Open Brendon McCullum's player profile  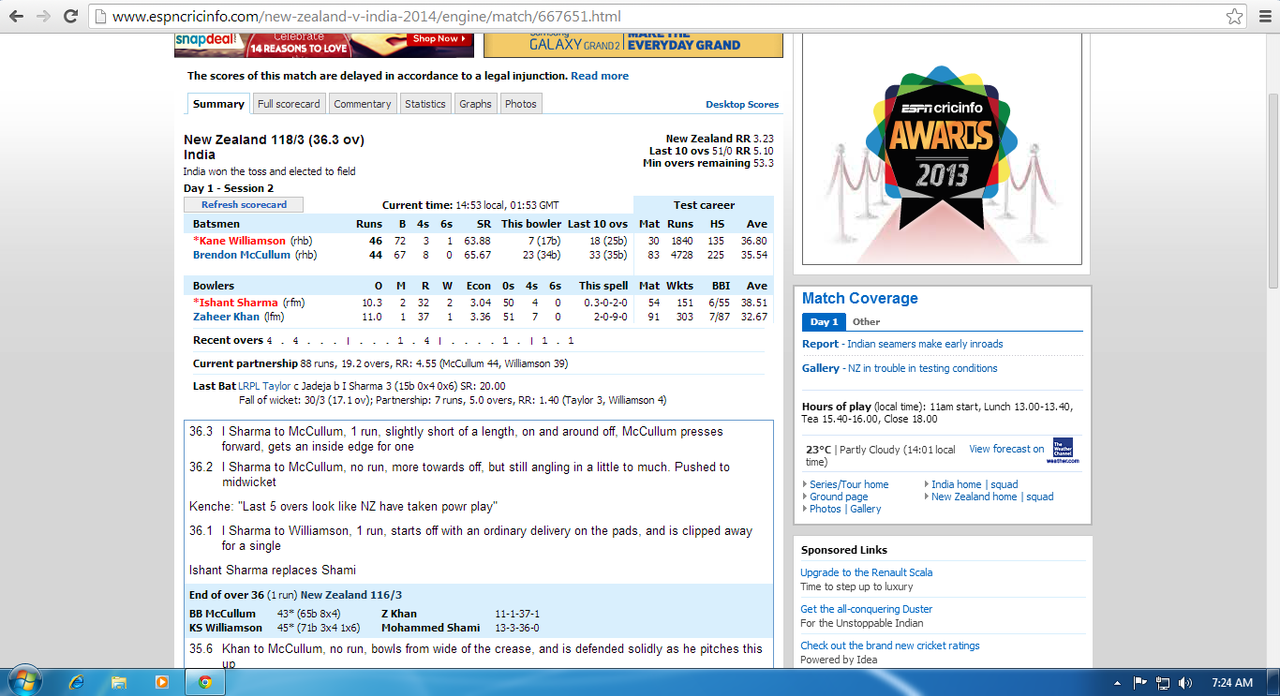[x=241, y=255]
